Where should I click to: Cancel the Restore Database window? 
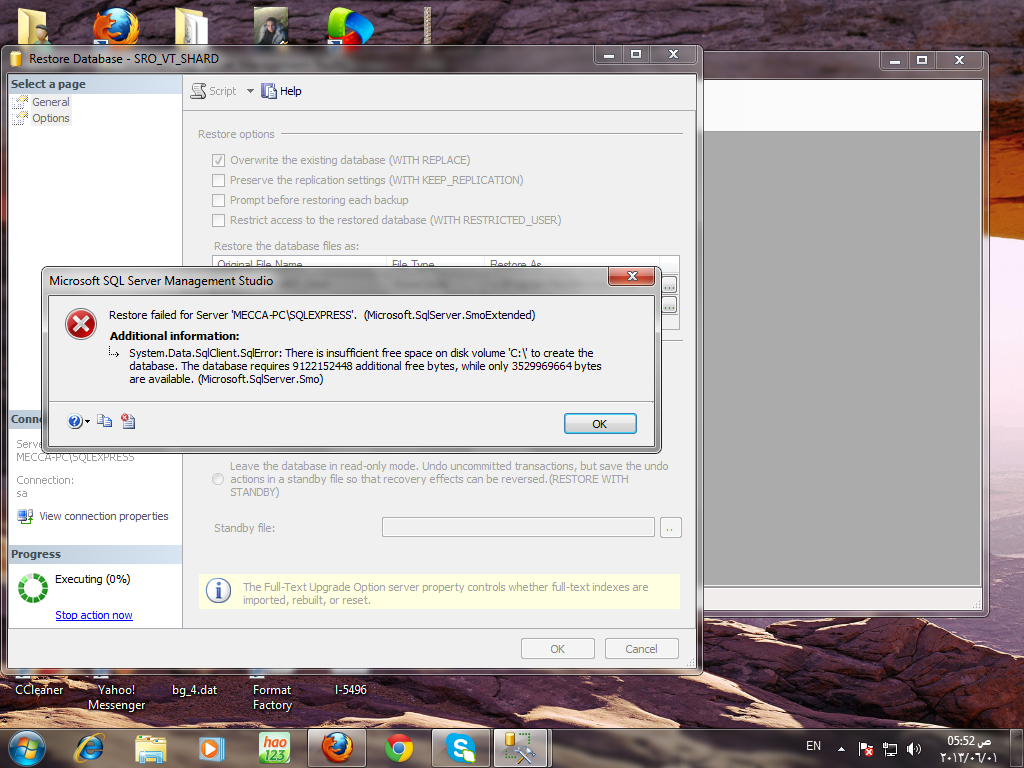641,649
